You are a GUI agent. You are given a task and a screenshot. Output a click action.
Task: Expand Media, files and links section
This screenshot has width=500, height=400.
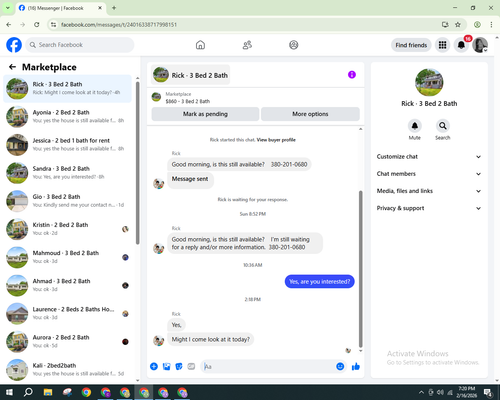429,191
